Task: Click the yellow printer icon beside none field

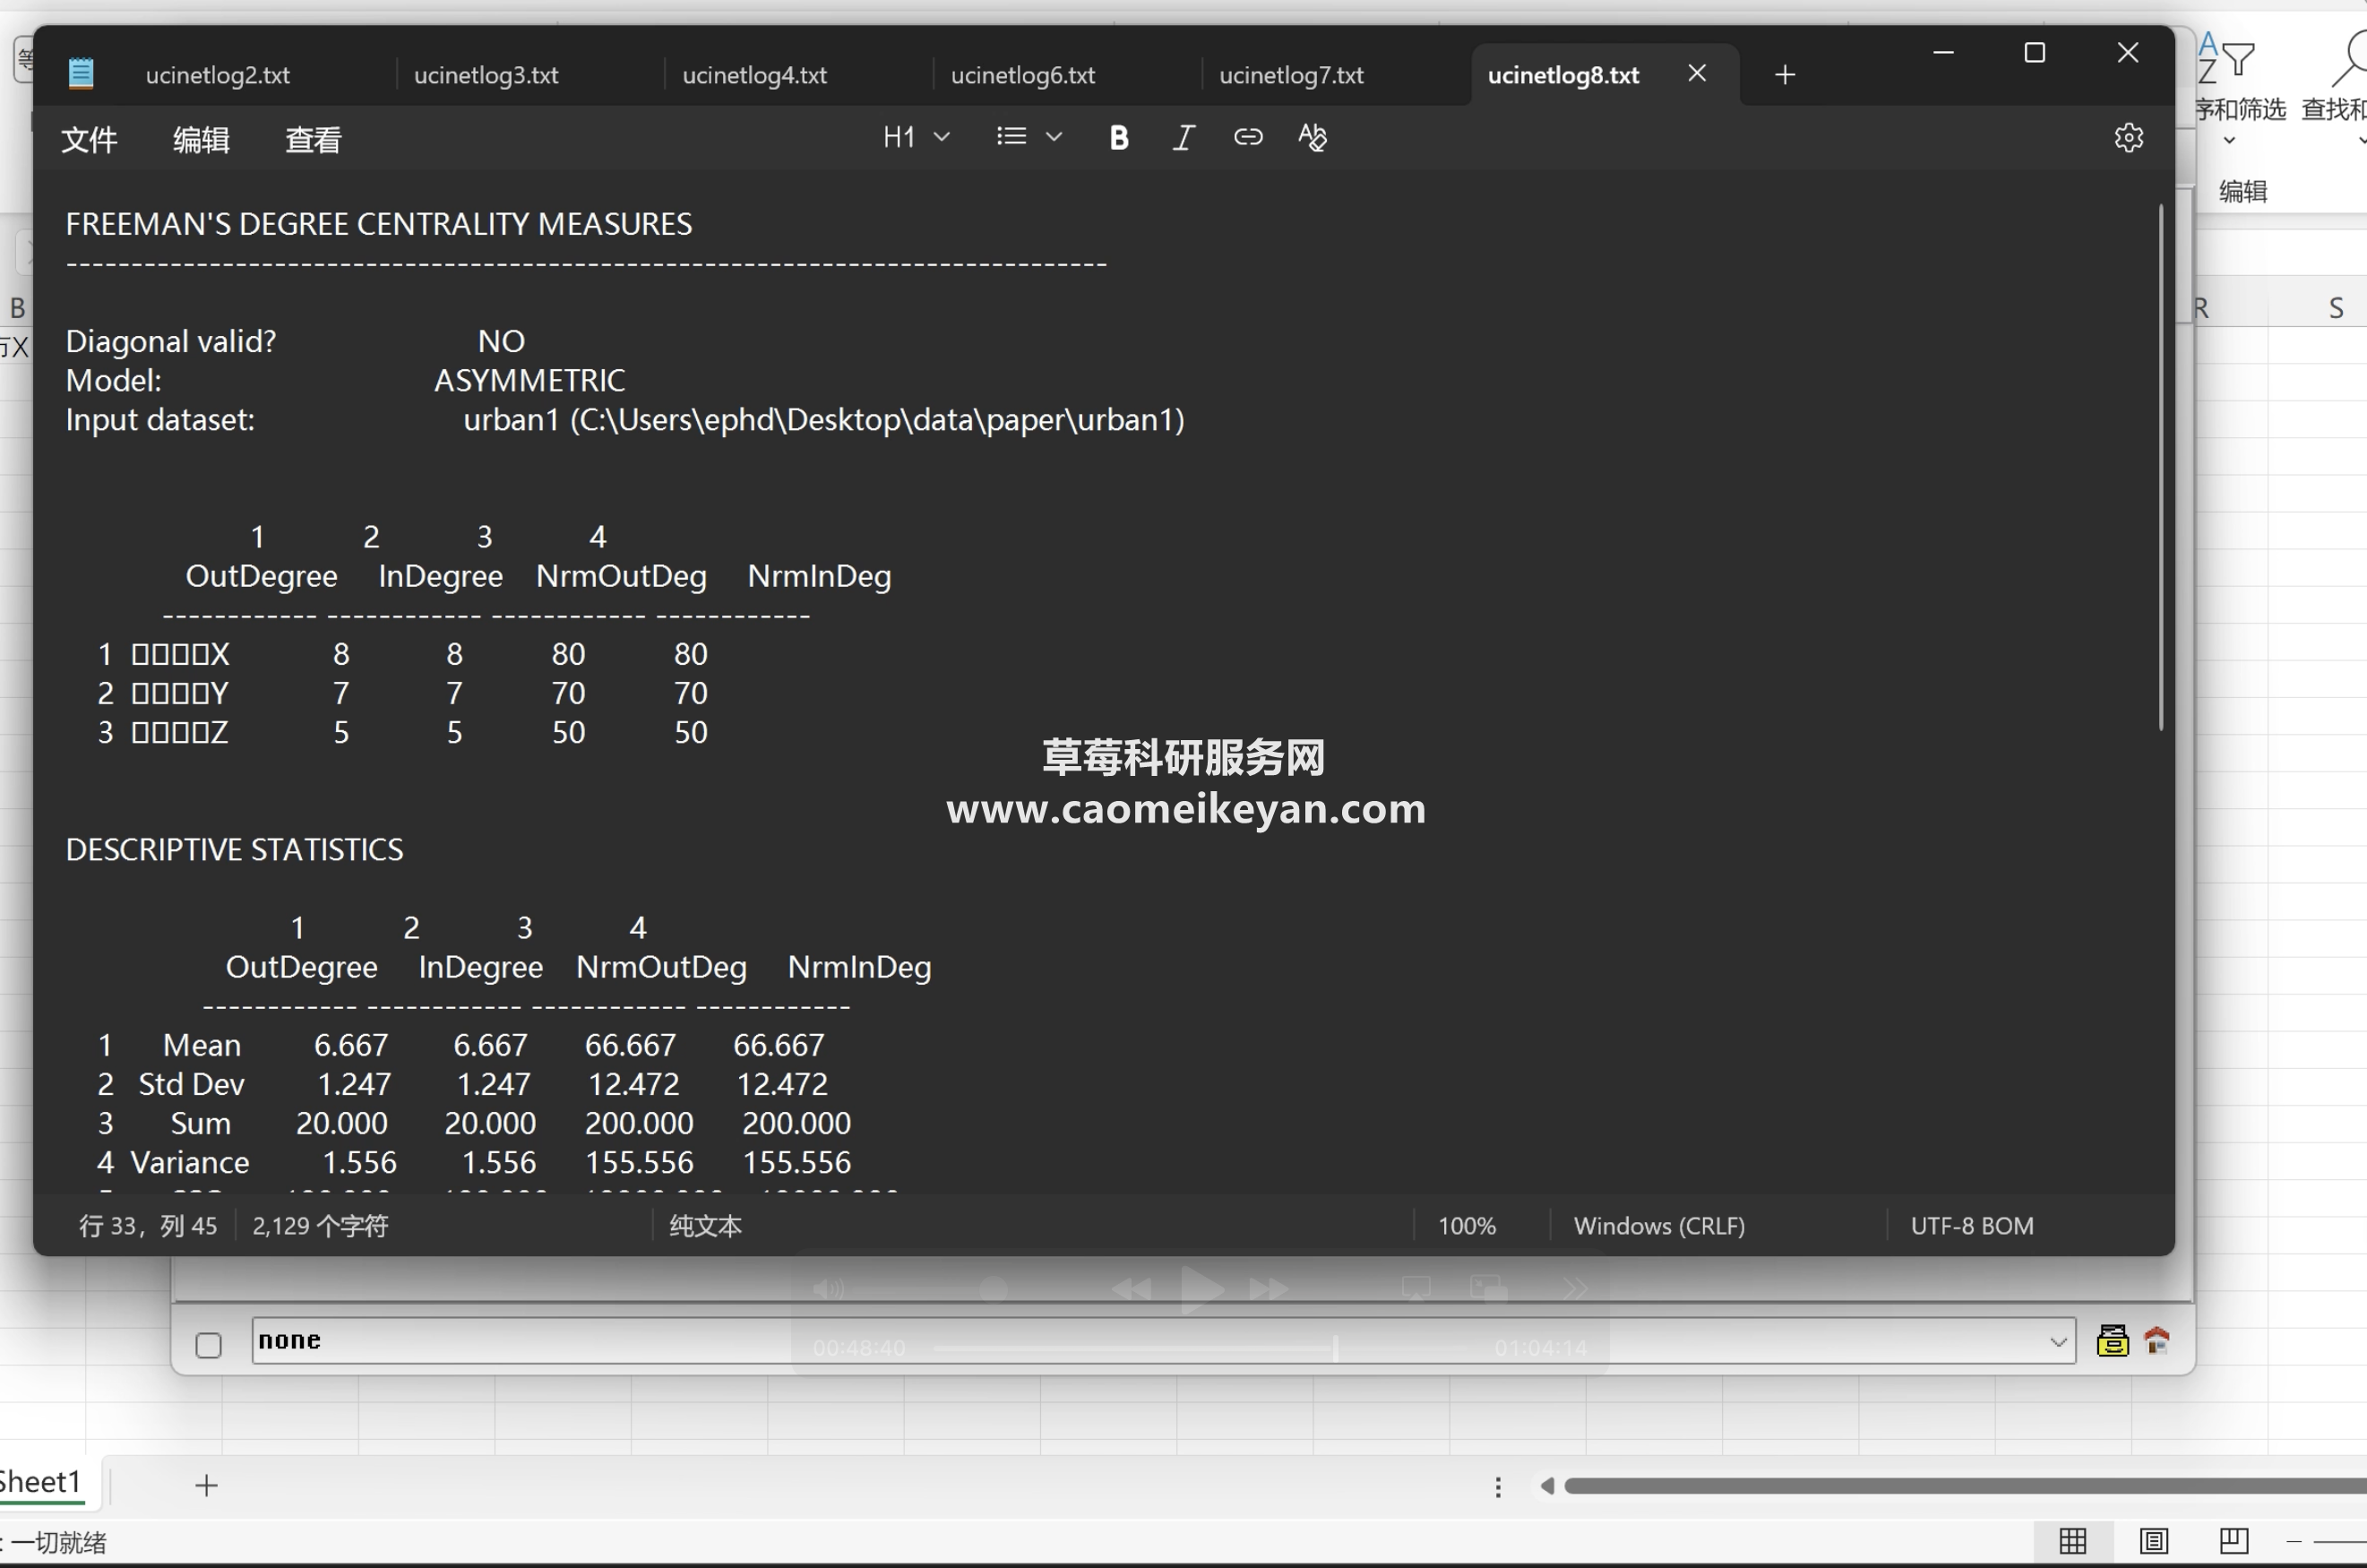Action: 2112,1340
